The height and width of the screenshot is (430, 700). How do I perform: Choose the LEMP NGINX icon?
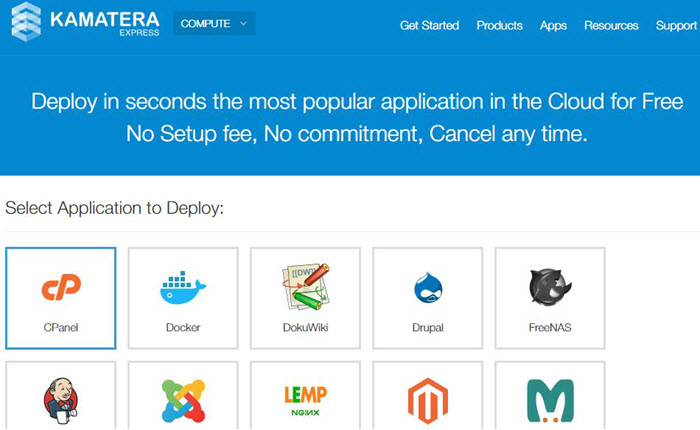(x=305, y=401)
